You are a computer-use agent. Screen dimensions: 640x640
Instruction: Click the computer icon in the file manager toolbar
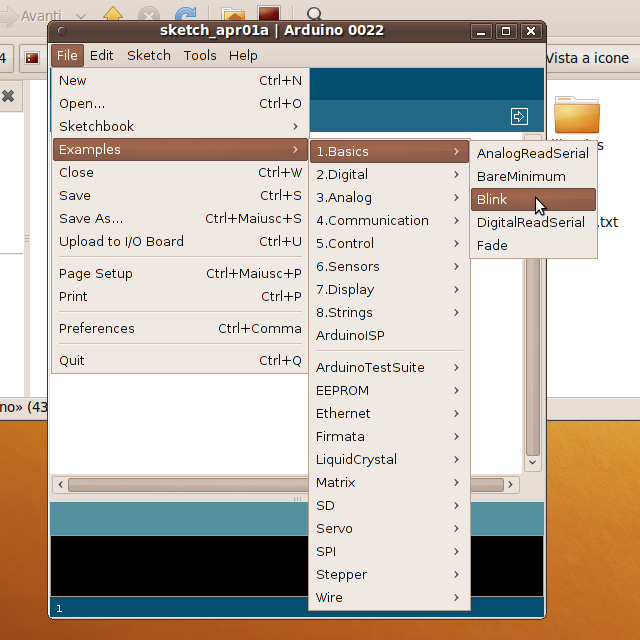pos(268,15)
